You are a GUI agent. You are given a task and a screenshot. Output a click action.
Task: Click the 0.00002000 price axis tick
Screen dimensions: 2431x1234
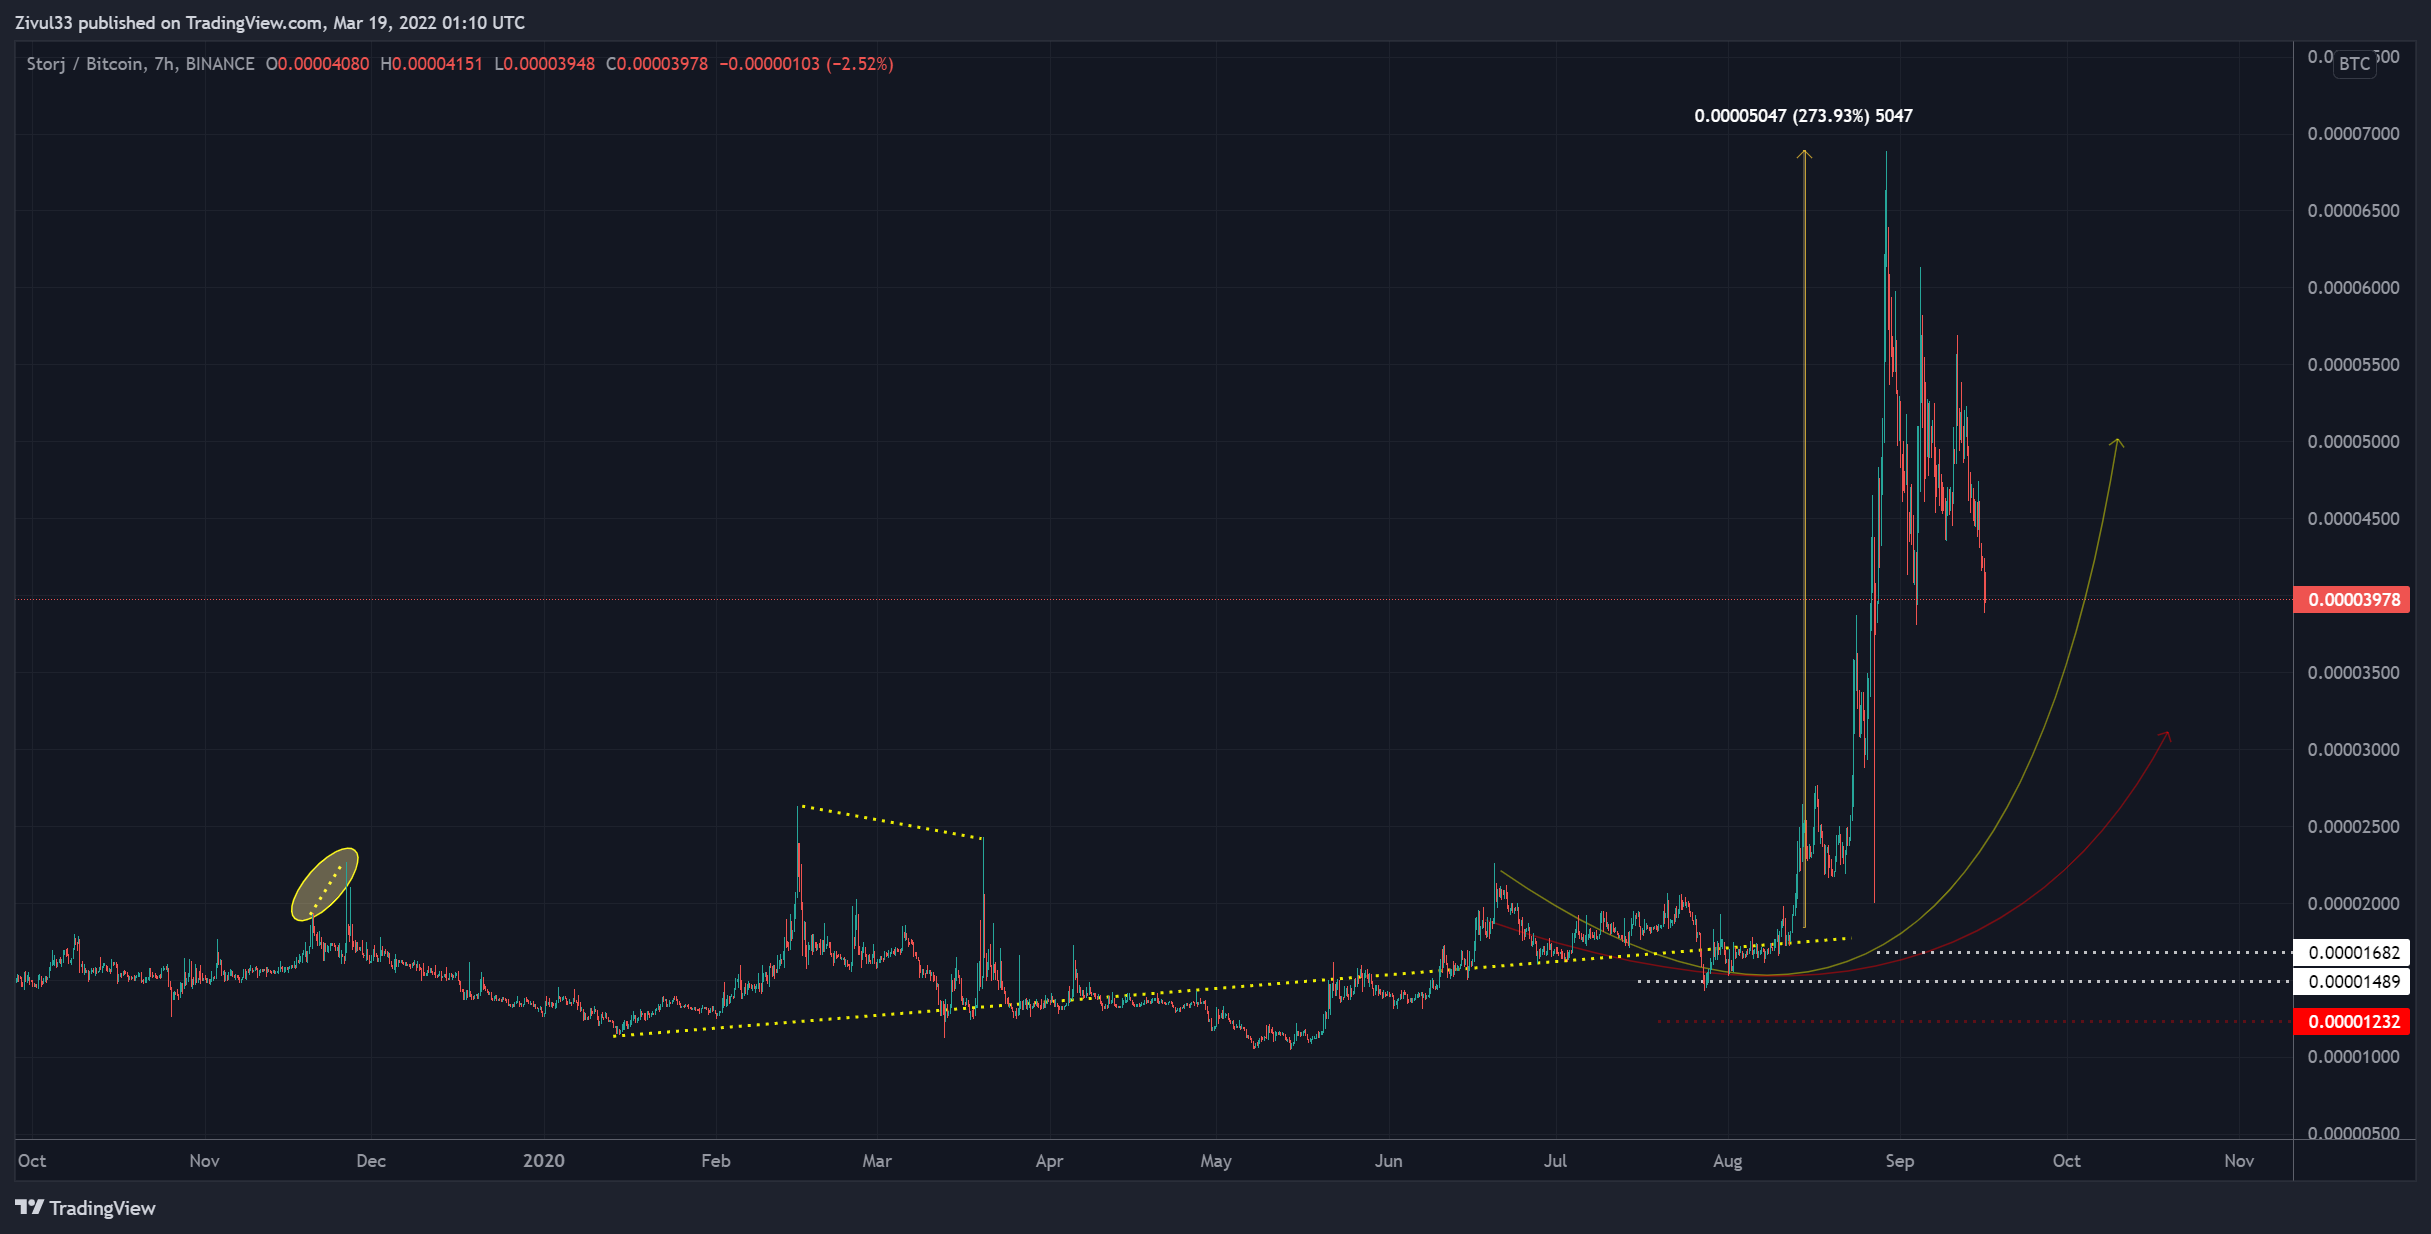point(2353,904)
